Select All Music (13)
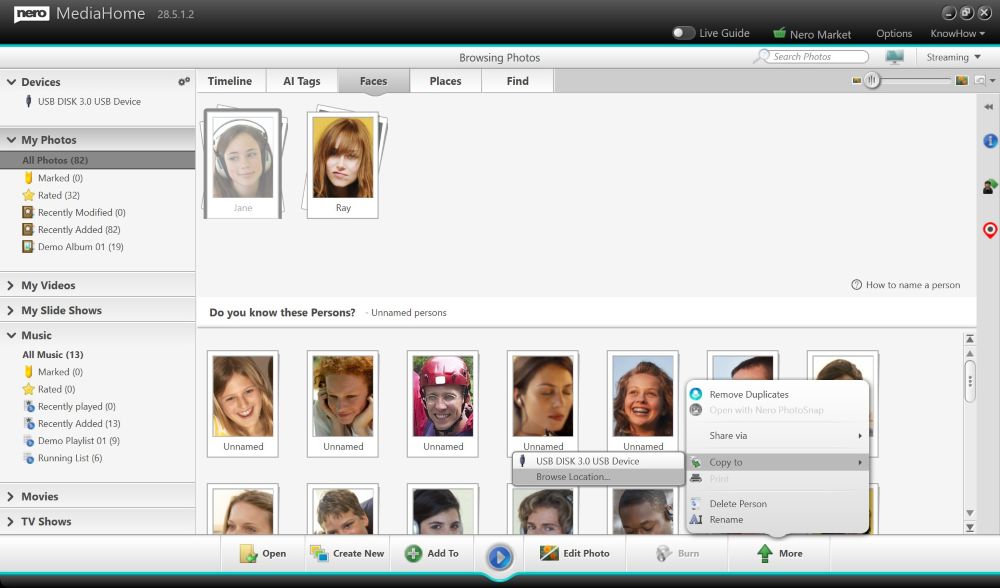This screenshot has width=1000, height=588. click(x=53, y=355)
